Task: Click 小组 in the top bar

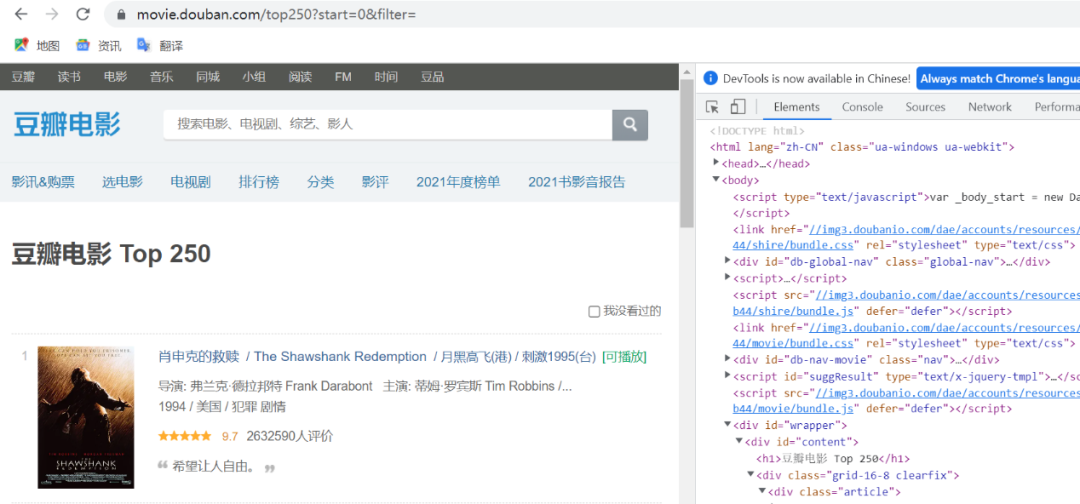Action: tap(254, 77)
